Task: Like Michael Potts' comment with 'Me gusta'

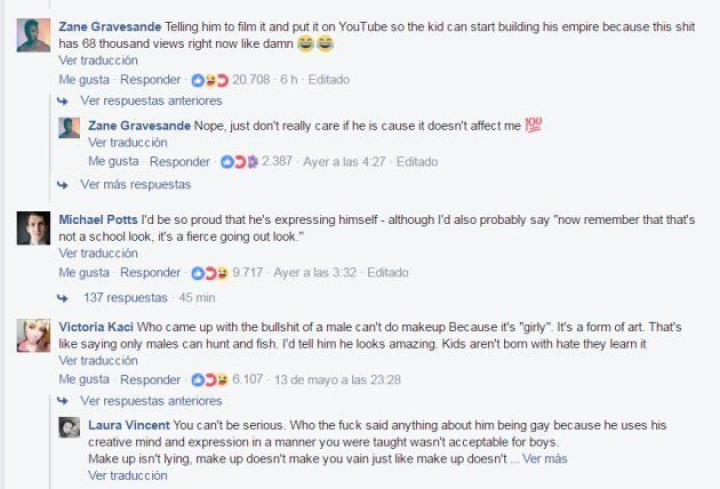Action: (x=84, y=273)
